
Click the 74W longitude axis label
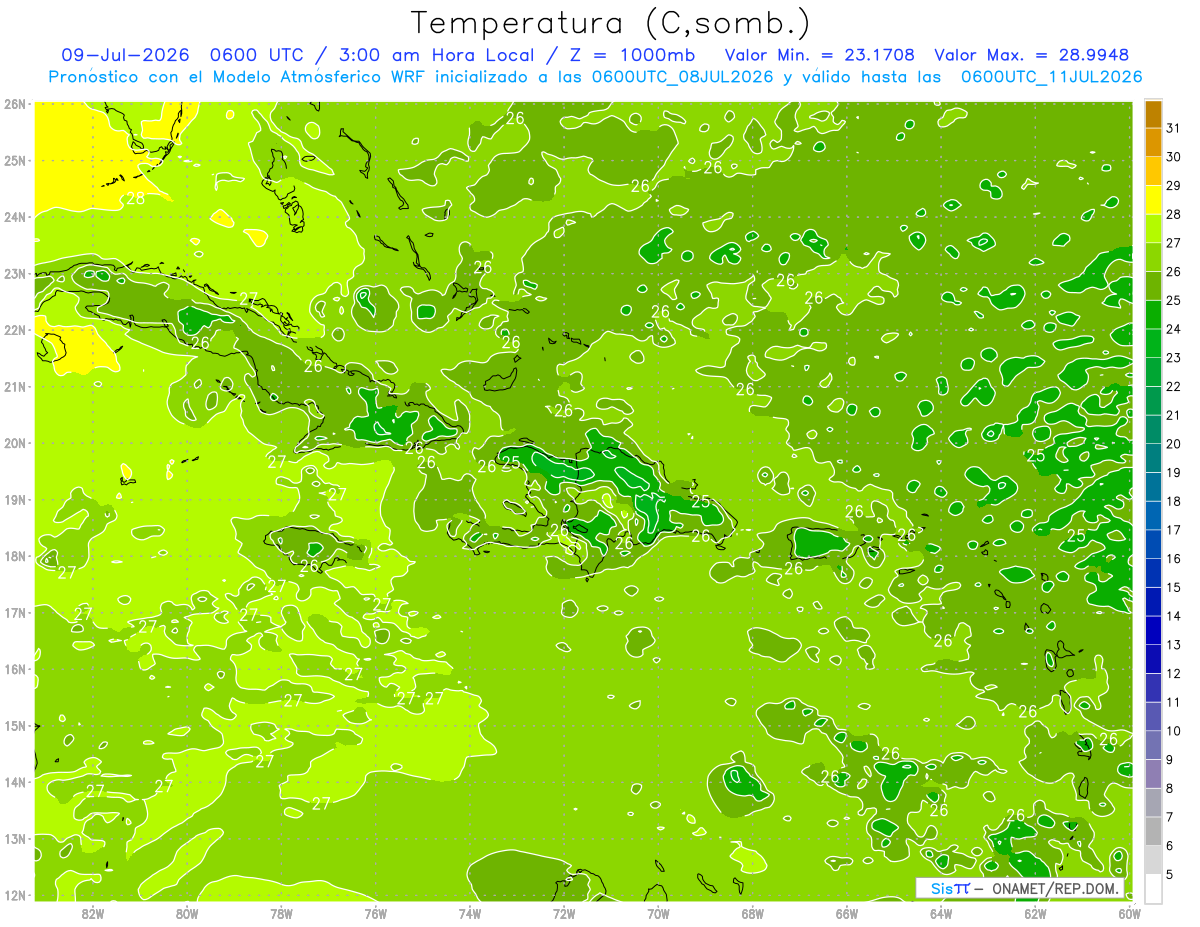pyautogui.click(x=470, y=913)
